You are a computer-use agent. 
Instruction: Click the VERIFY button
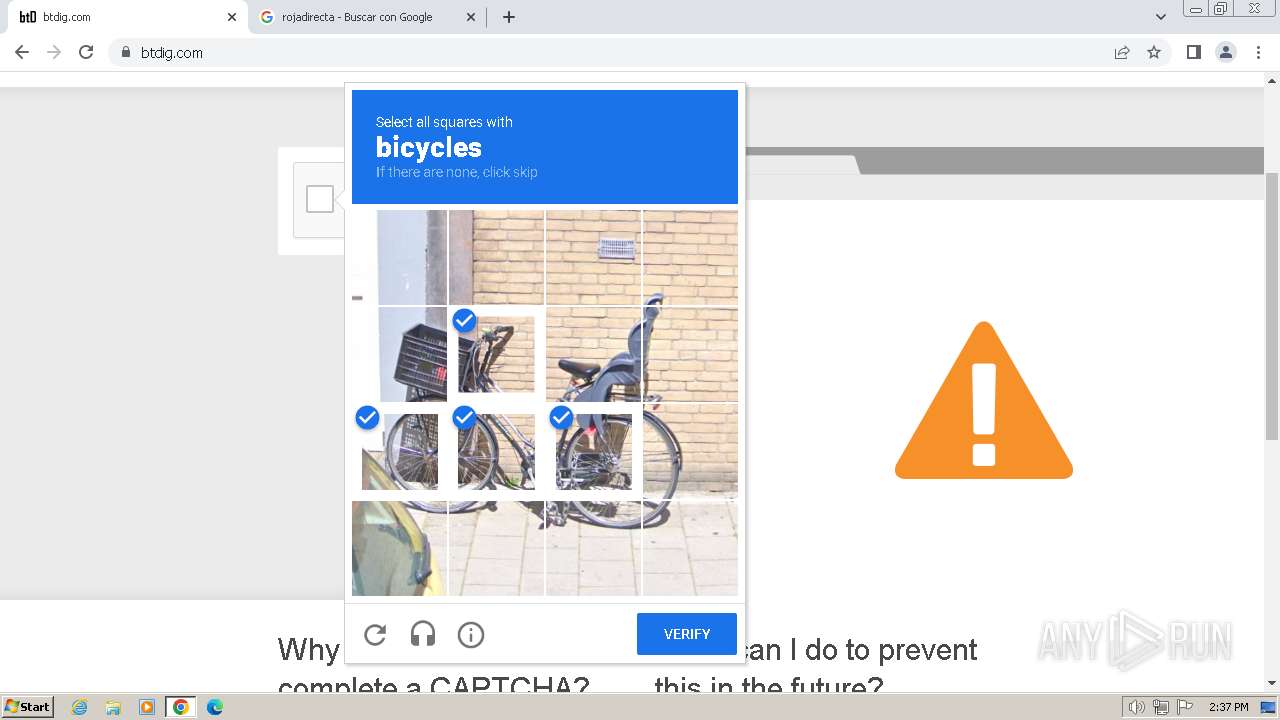(687, 634)
